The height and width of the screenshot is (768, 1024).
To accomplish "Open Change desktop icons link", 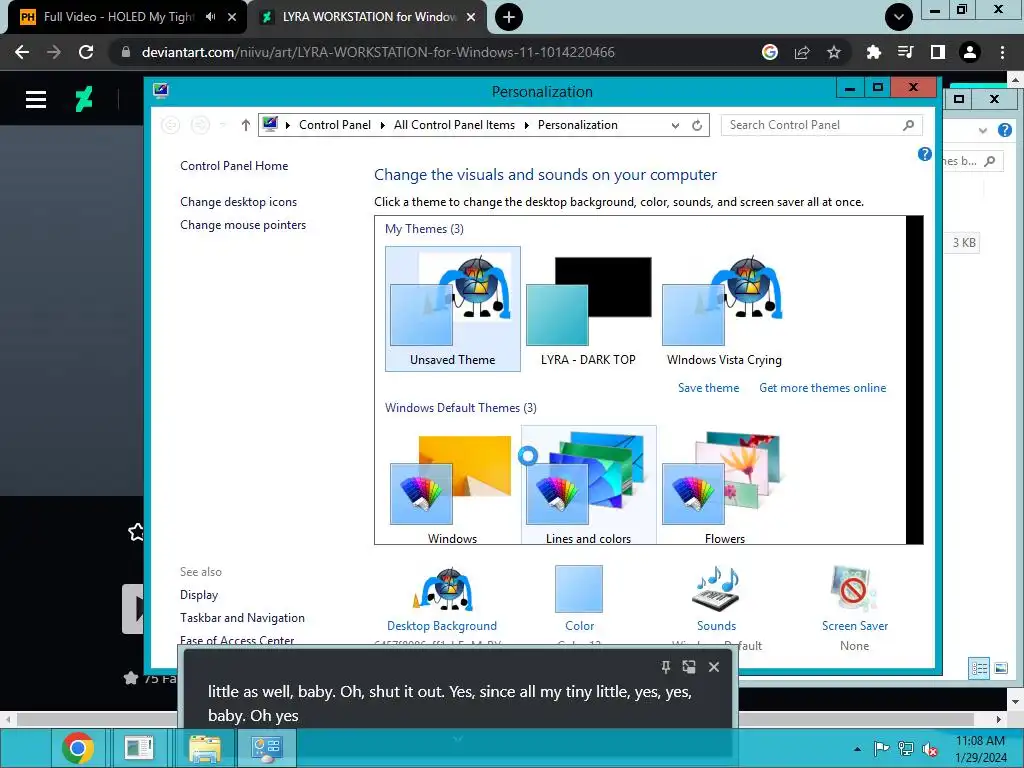I will 238,202.
